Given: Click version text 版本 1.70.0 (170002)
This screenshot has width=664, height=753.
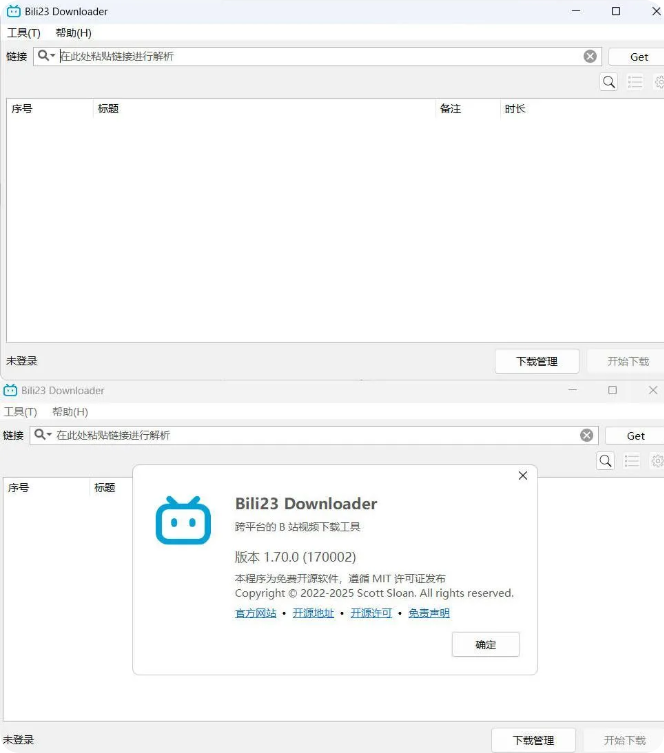Looking at the screenshot, I should (295, 557).
